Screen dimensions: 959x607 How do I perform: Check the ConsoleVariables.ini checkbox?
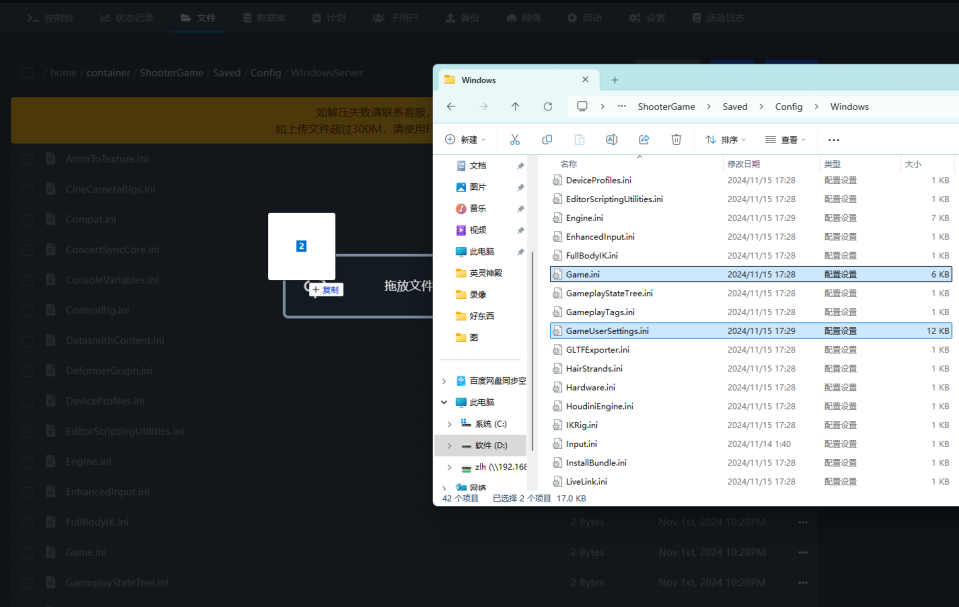[x=28, y=280]
